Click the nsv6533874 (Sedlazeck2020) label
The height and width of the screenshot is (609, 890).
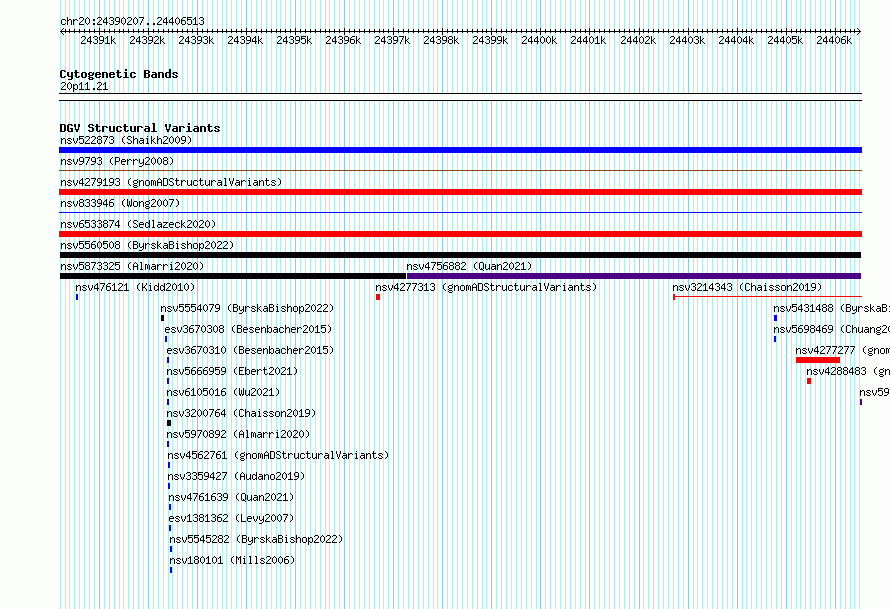pos(138,224)
